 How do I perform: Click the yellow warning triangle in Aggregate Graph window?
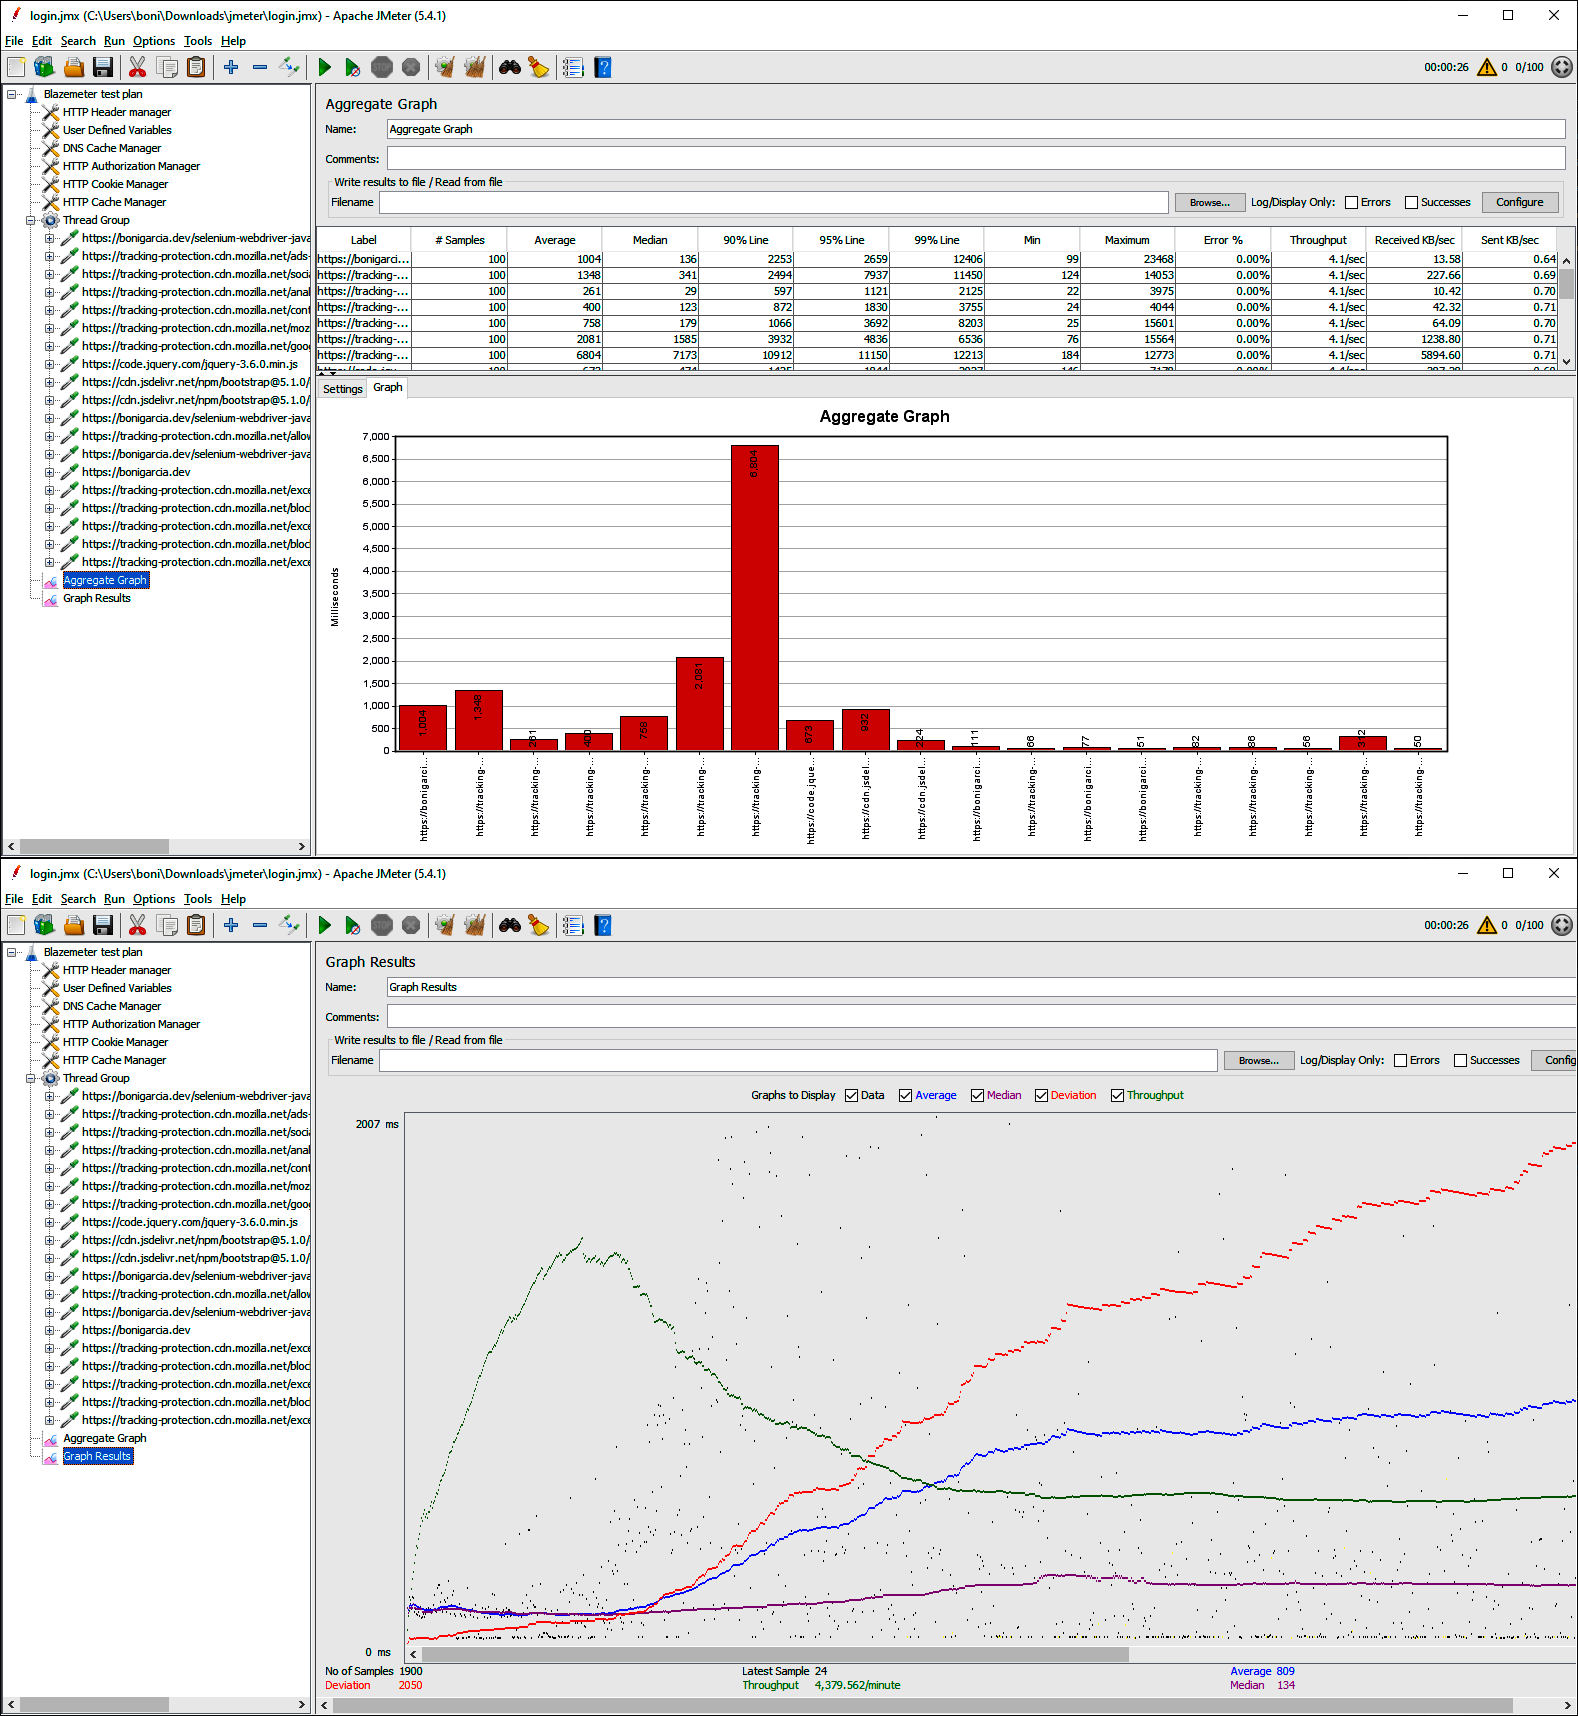1487,67
